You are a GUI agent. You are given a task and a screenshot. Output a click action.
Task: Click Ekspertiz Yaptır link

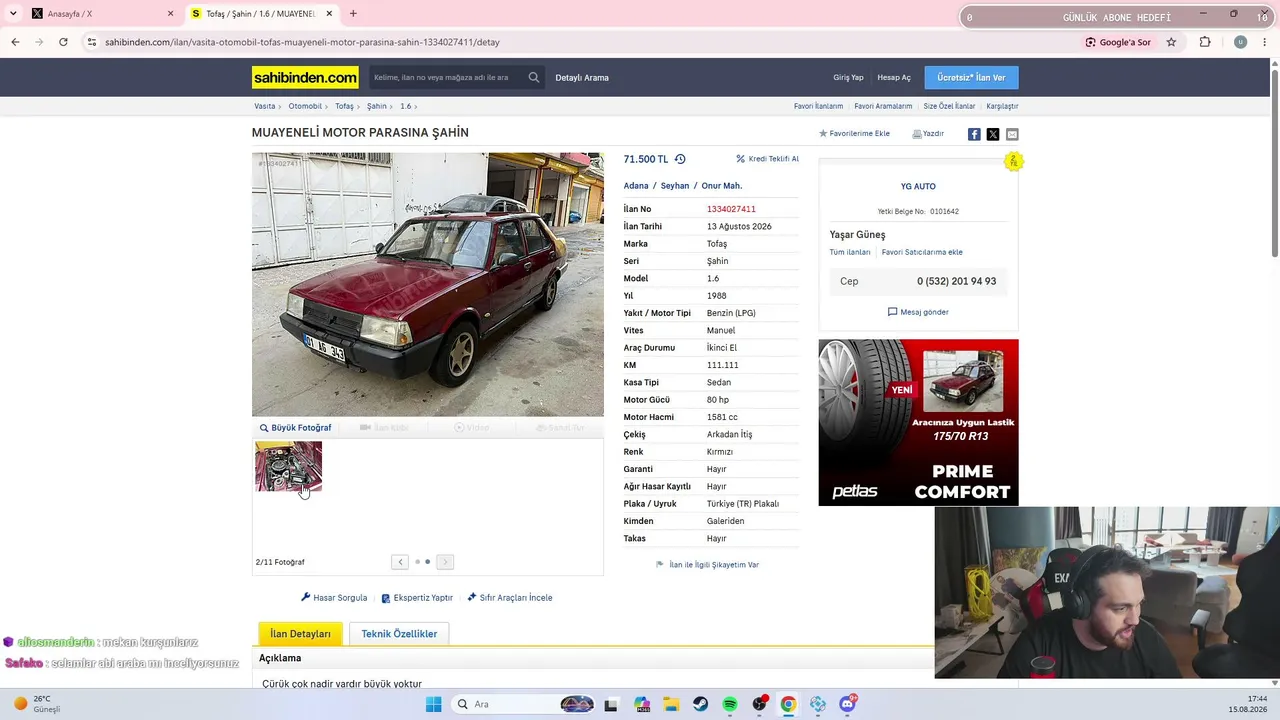(417, 598)
